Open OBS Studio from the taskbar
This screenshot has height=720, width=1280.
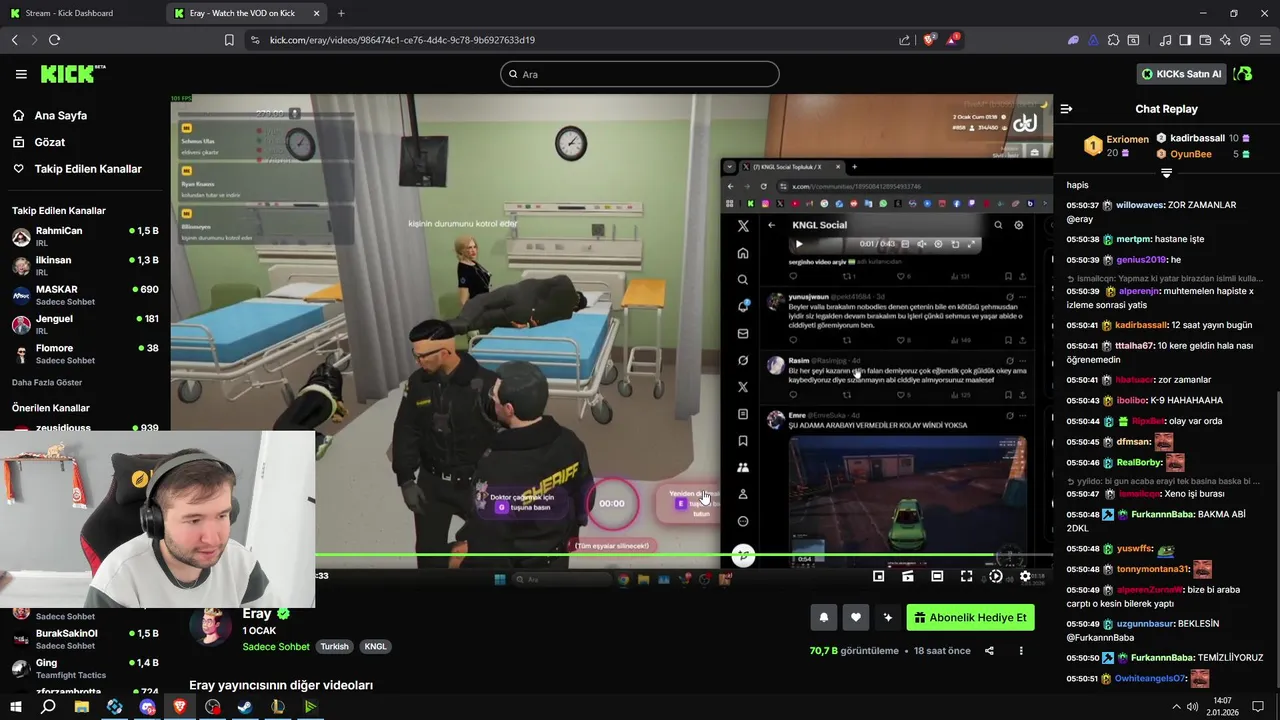coord(213,707)
